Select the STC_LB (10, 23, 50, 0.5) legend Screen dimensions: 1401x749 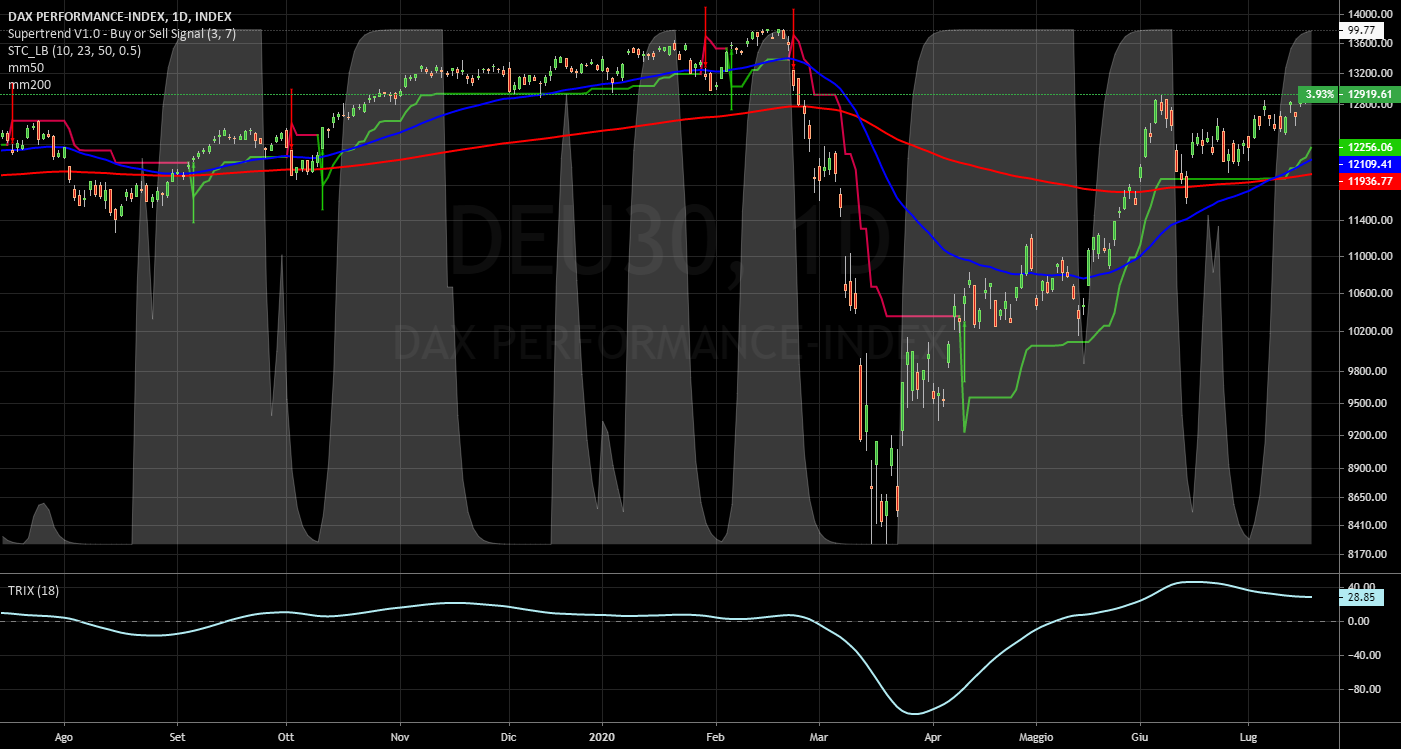pos(74,50)
